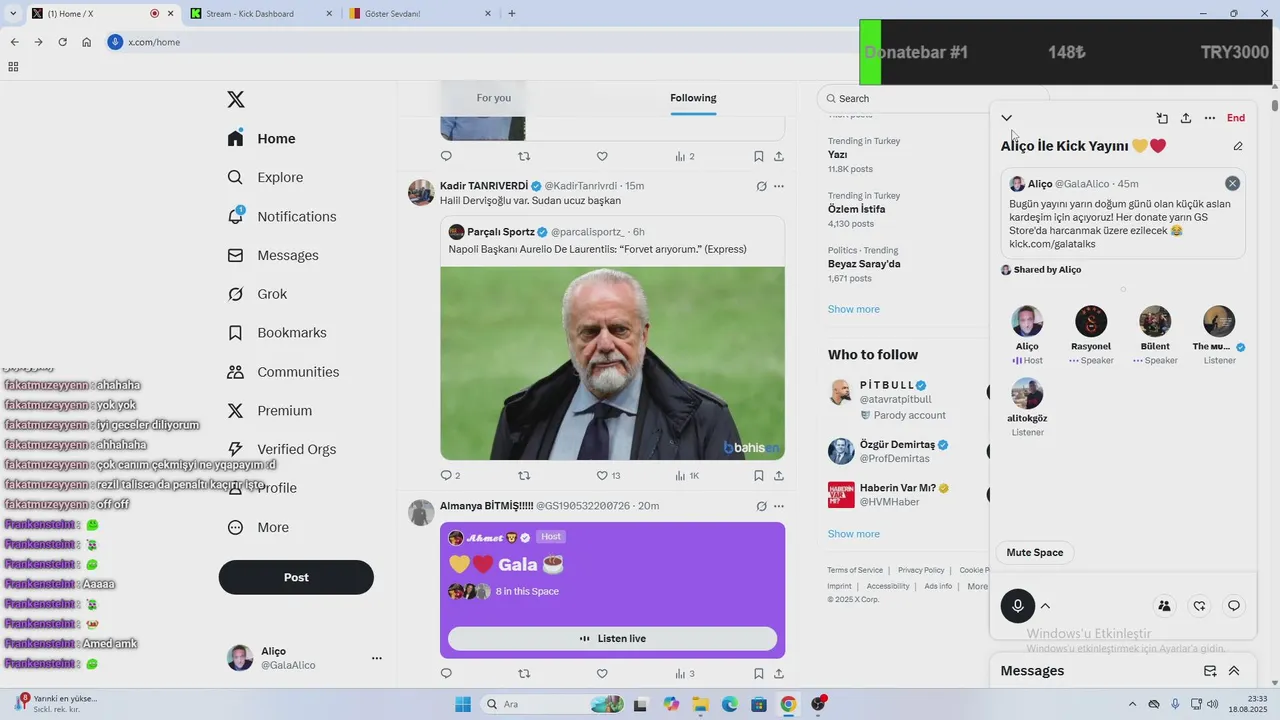Screen dimensions: 1280x720
Task: Open Space three-dot options menu
Action: tap(1210, 118)
